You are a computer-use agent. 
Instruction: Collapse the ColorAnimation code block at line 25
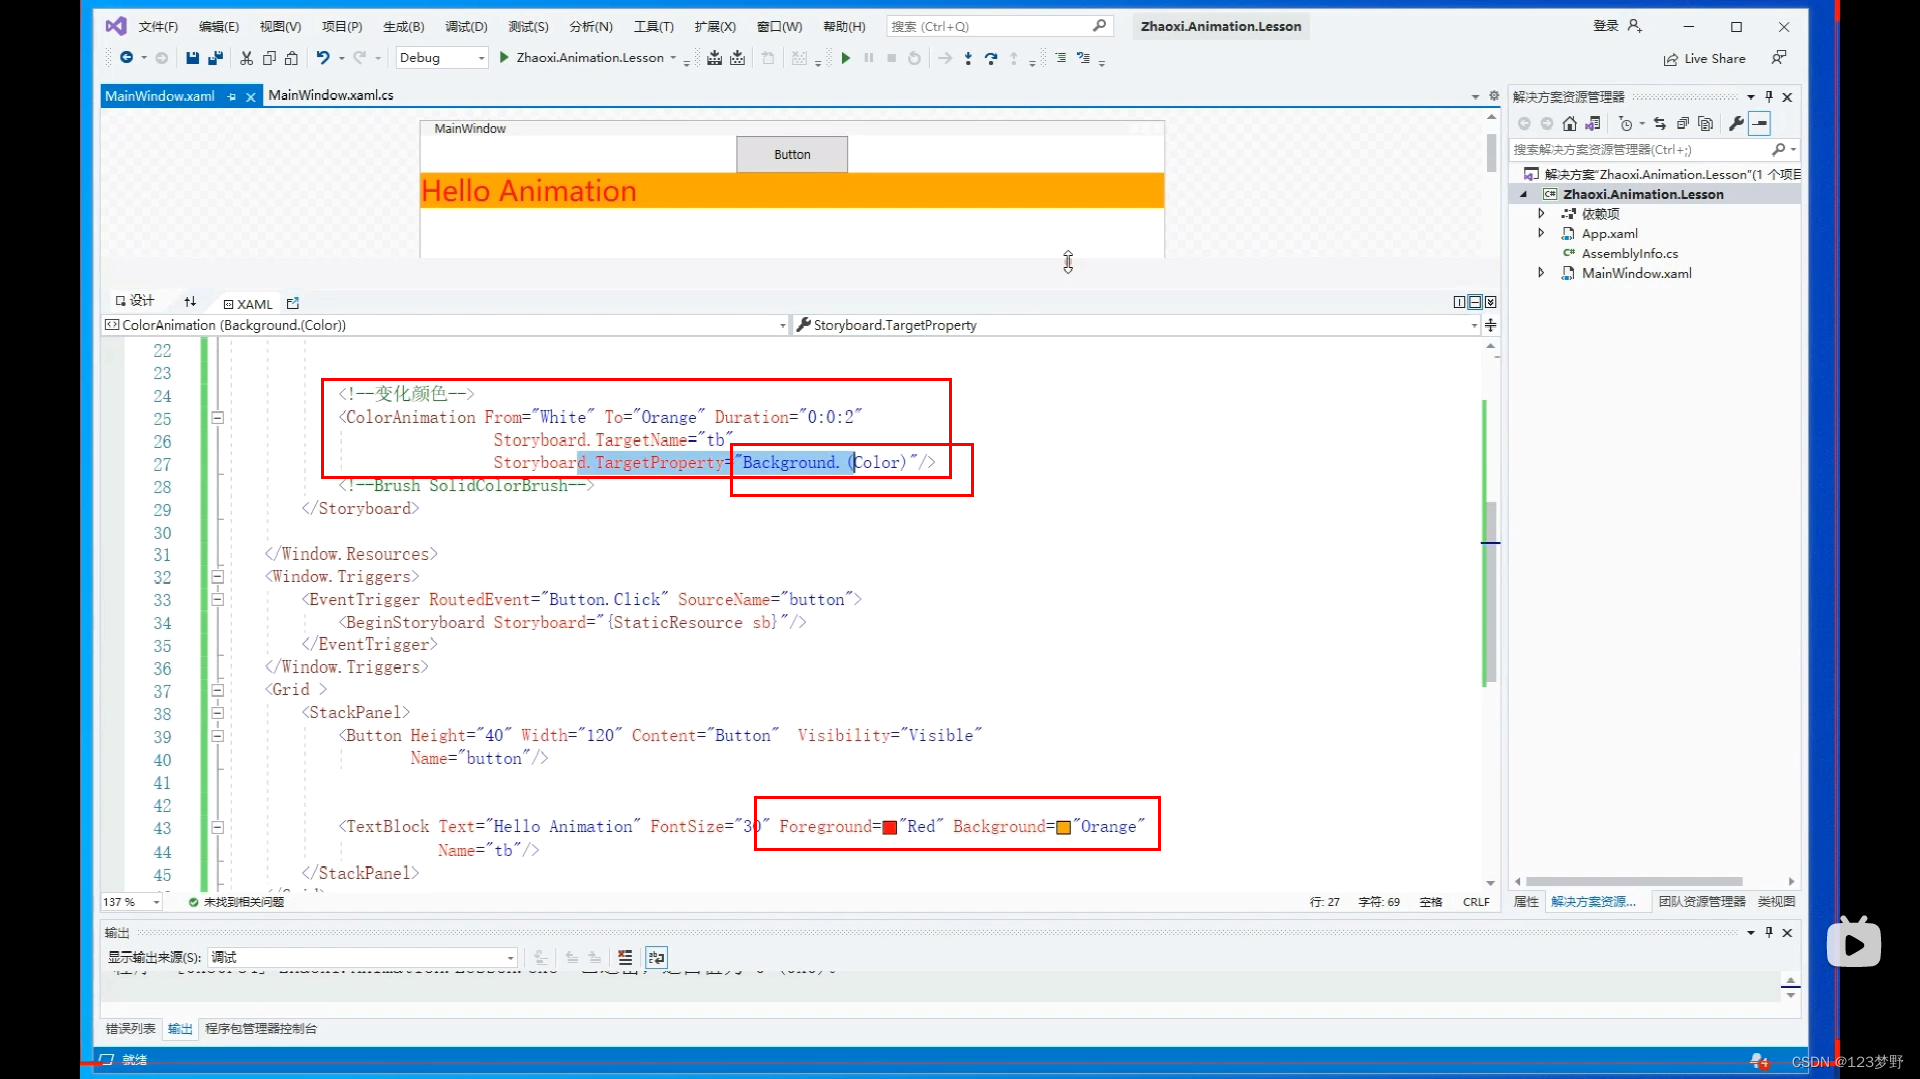tap(217, 418)
